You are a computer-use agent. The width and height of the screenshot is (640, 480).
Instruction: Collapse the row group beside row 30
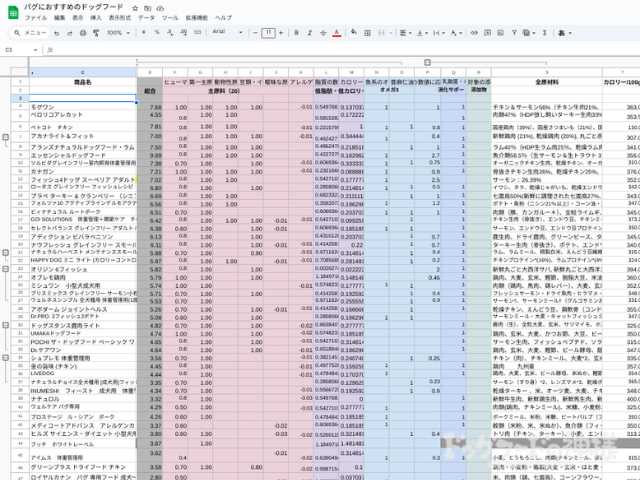pyautogui.click(x=6, y=325)
